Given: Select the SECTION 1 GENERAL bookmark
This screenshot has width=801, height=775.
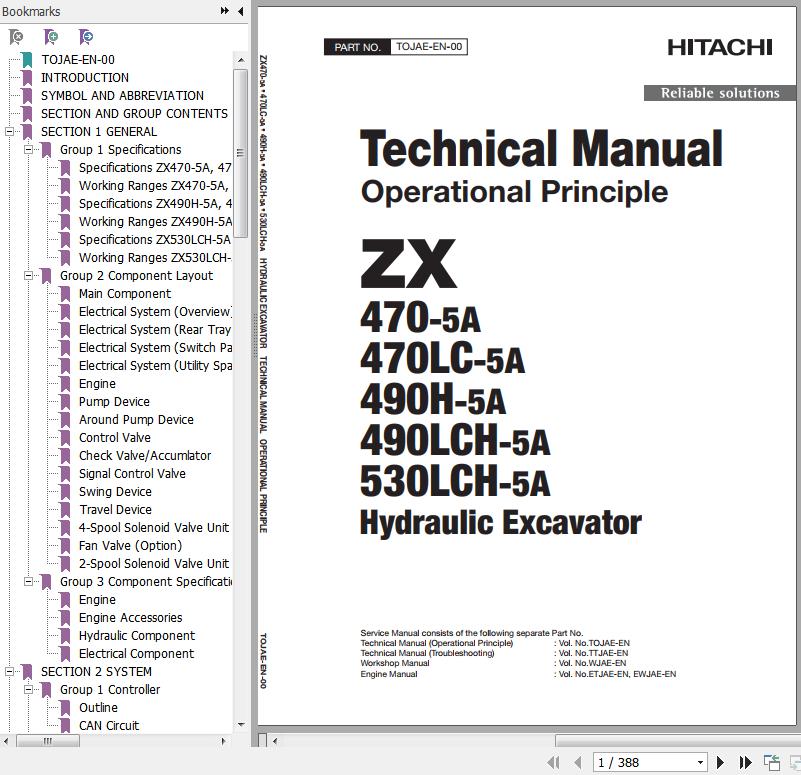Looking at the screenshot, I should 99,131.
